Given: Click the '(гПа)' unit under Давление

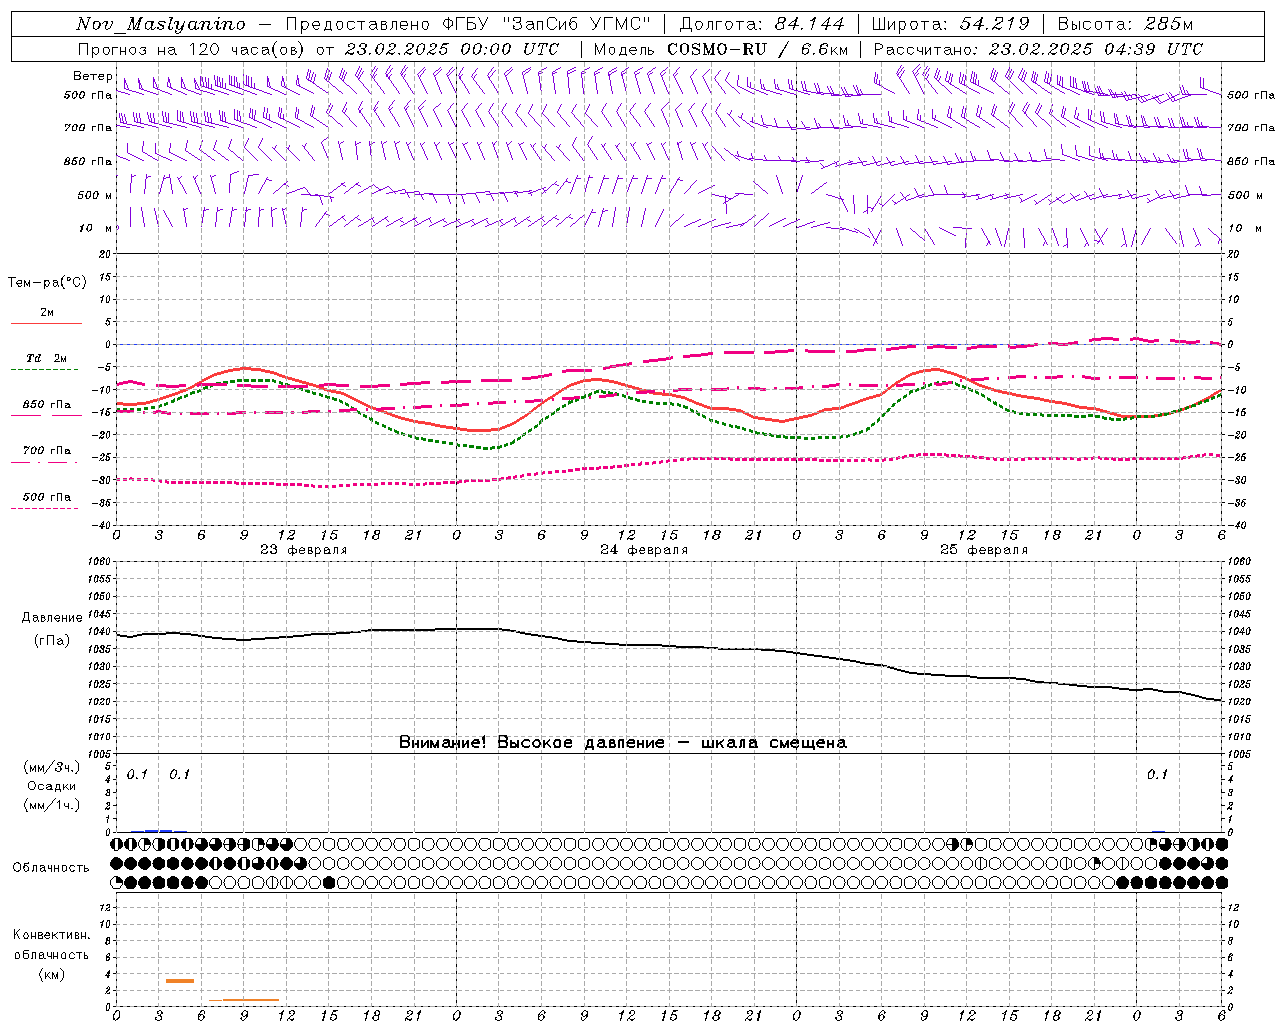Looking at the screenshot, I should click(x=52, y=640).
